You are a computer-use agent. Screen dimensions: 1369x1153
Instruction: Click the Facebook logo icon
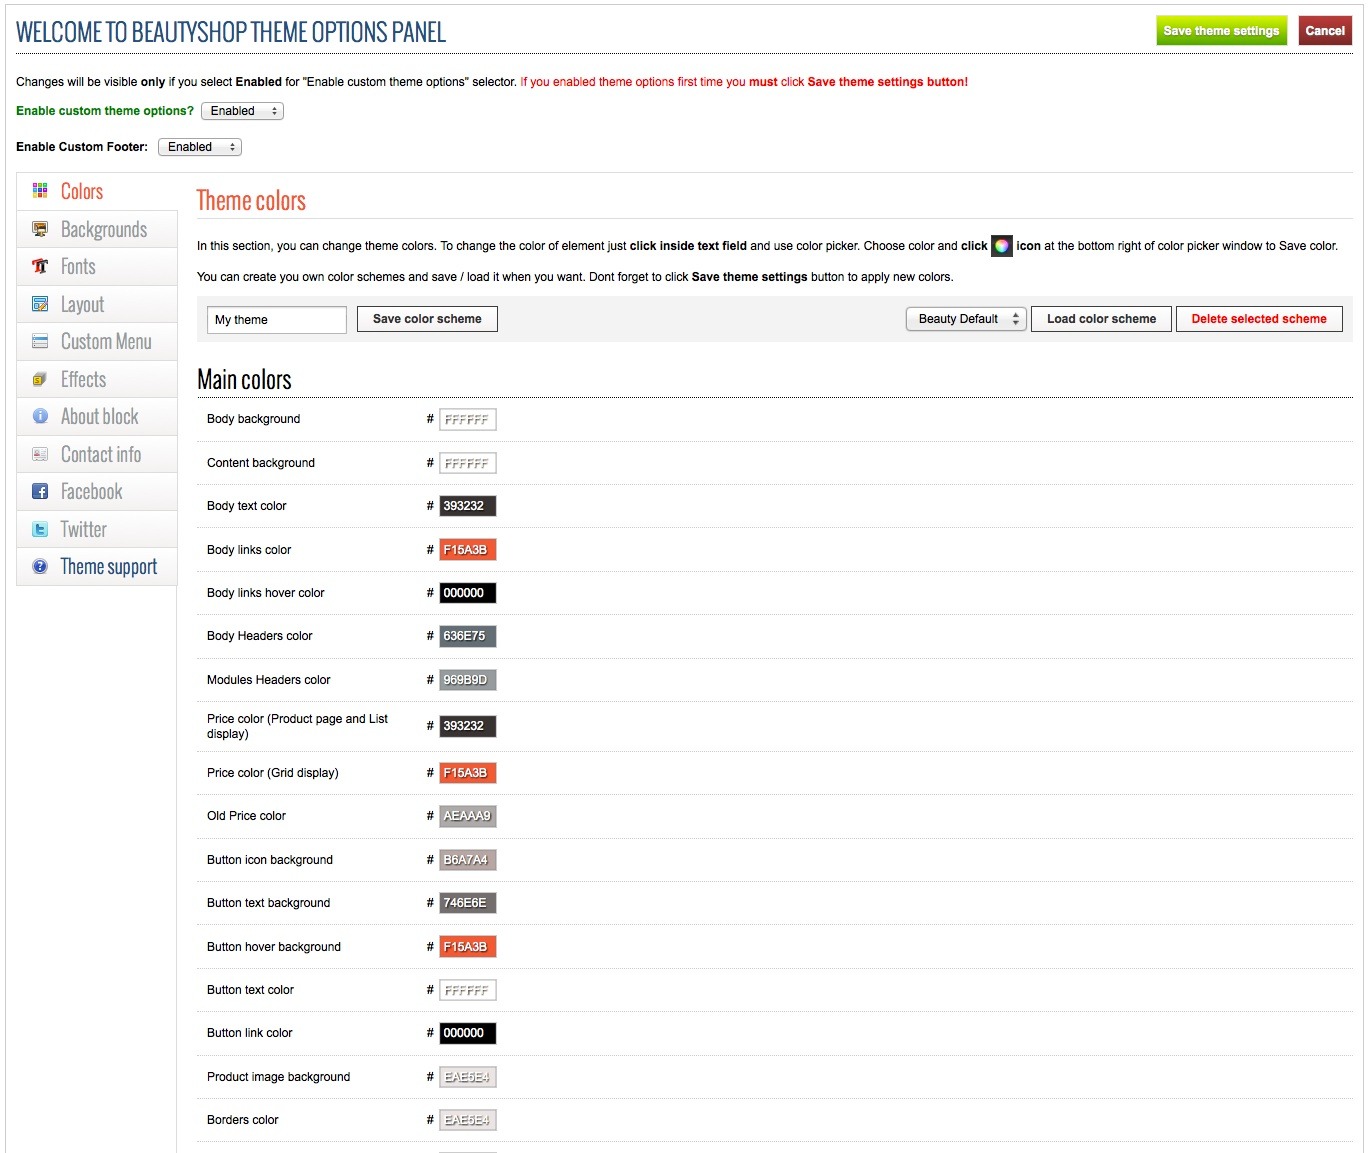40,491
